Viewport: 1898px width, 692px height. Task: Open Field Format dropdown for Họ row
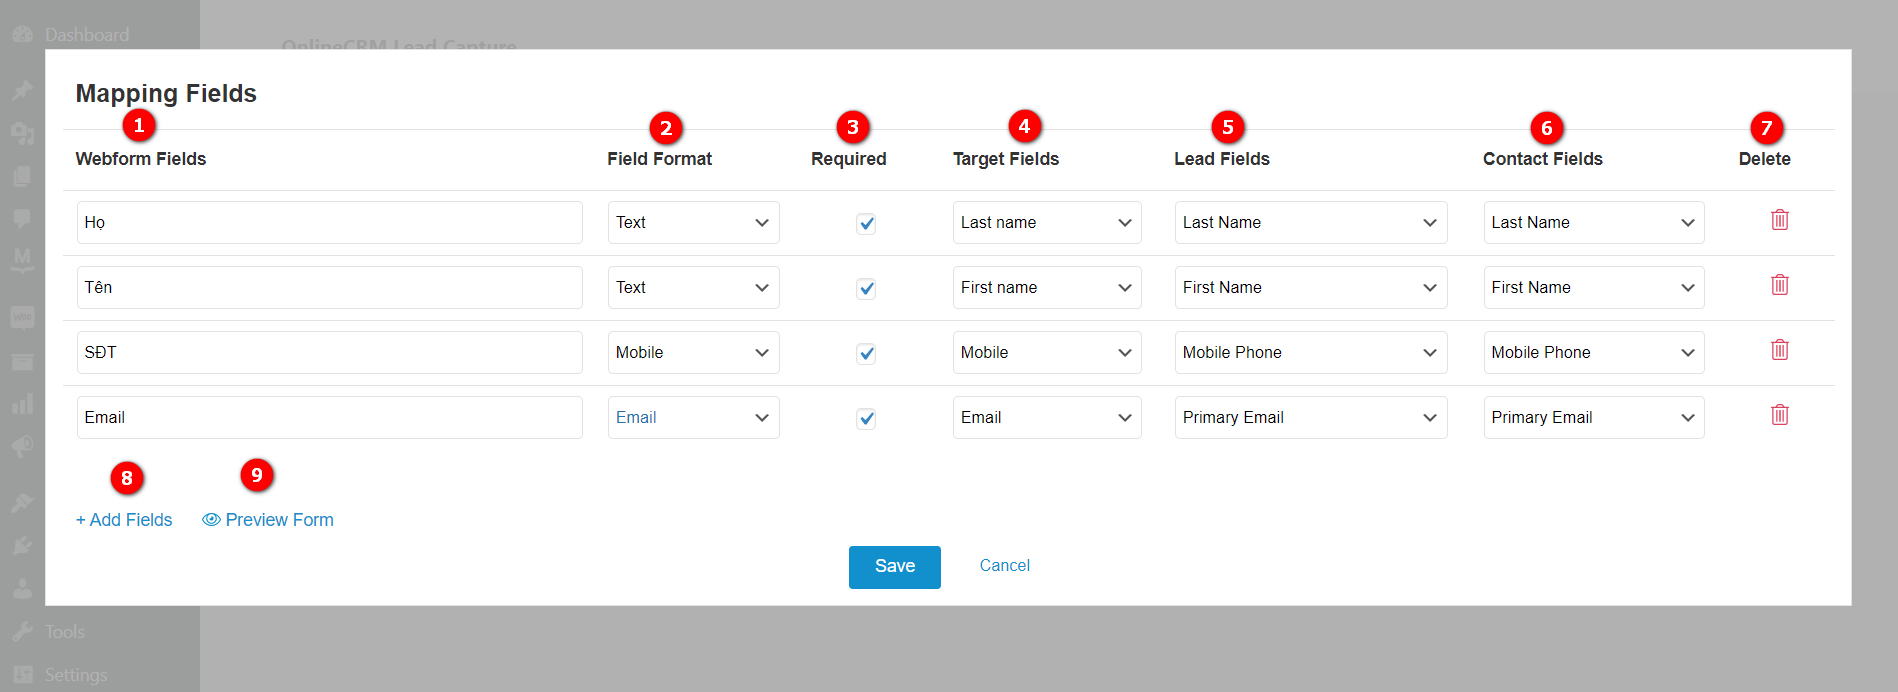693,222
